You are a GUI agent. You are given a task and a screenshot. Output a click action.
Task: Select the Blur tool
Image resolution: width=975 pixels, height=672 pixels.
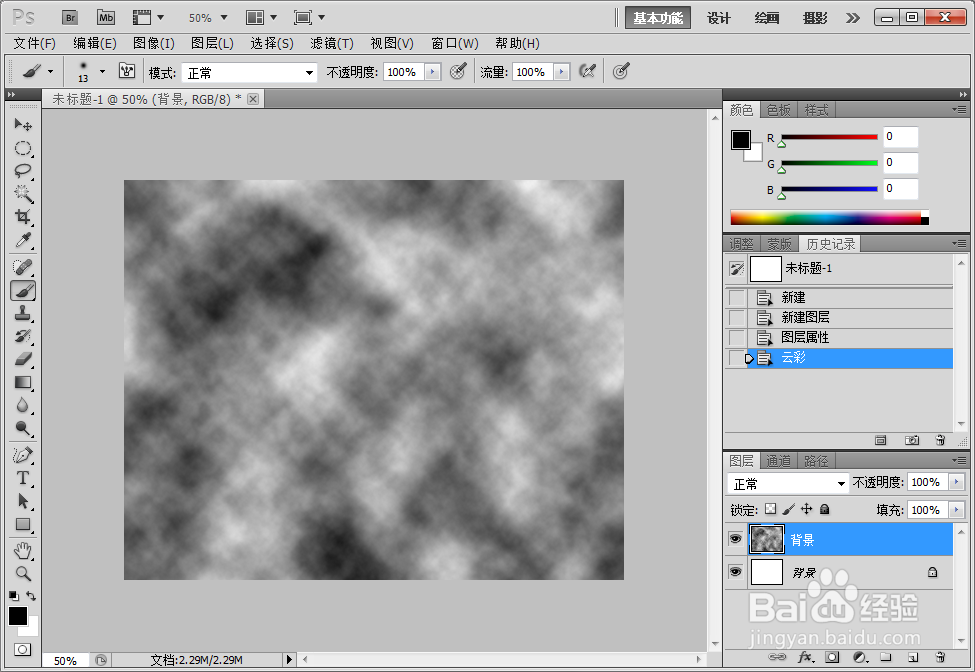[x=23, y=405]
